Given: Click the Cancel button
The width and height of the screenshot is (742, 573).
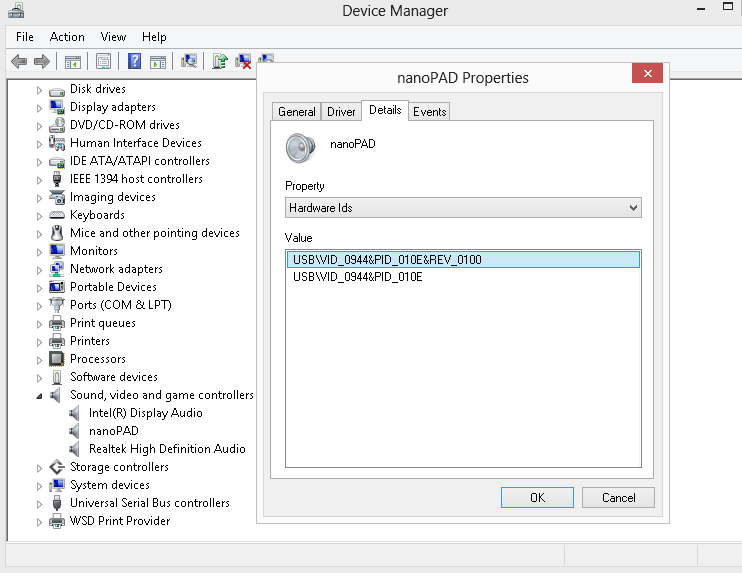Looking at the screenshot, I should [x=618, y=498].
